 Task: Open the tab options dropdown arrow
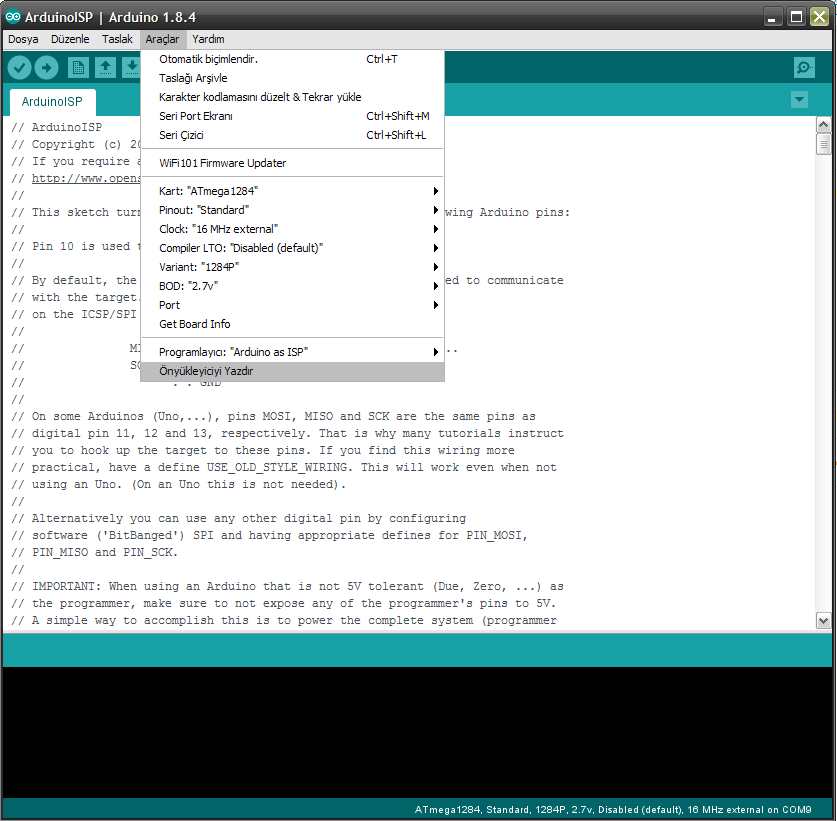[x=798, y=100]
